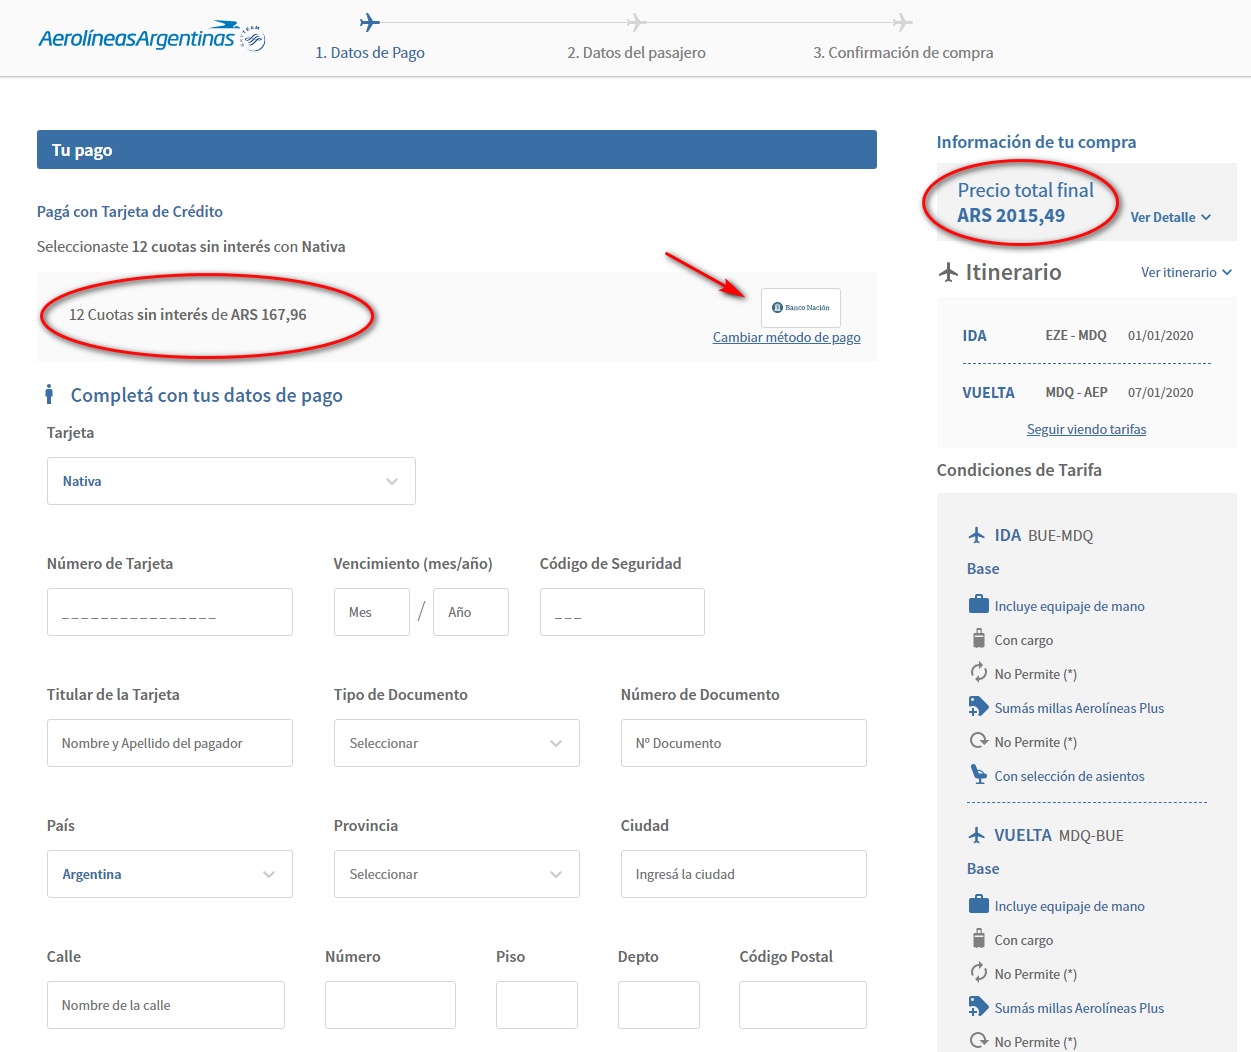Click the Condiciones de Tarifa heading
Image resolution: width=1251 pixels, height=1052 pixels.
[1019, 470]
